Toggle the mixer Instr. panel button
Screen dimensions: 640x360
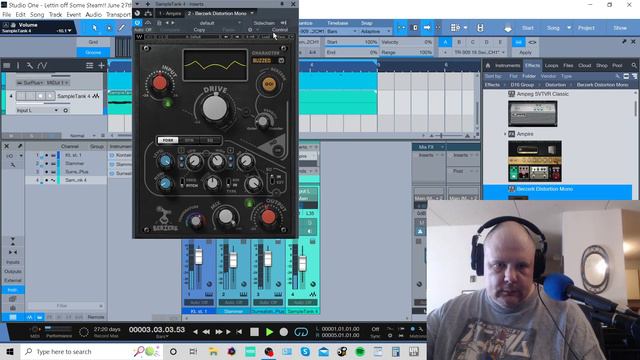point(13,290)
